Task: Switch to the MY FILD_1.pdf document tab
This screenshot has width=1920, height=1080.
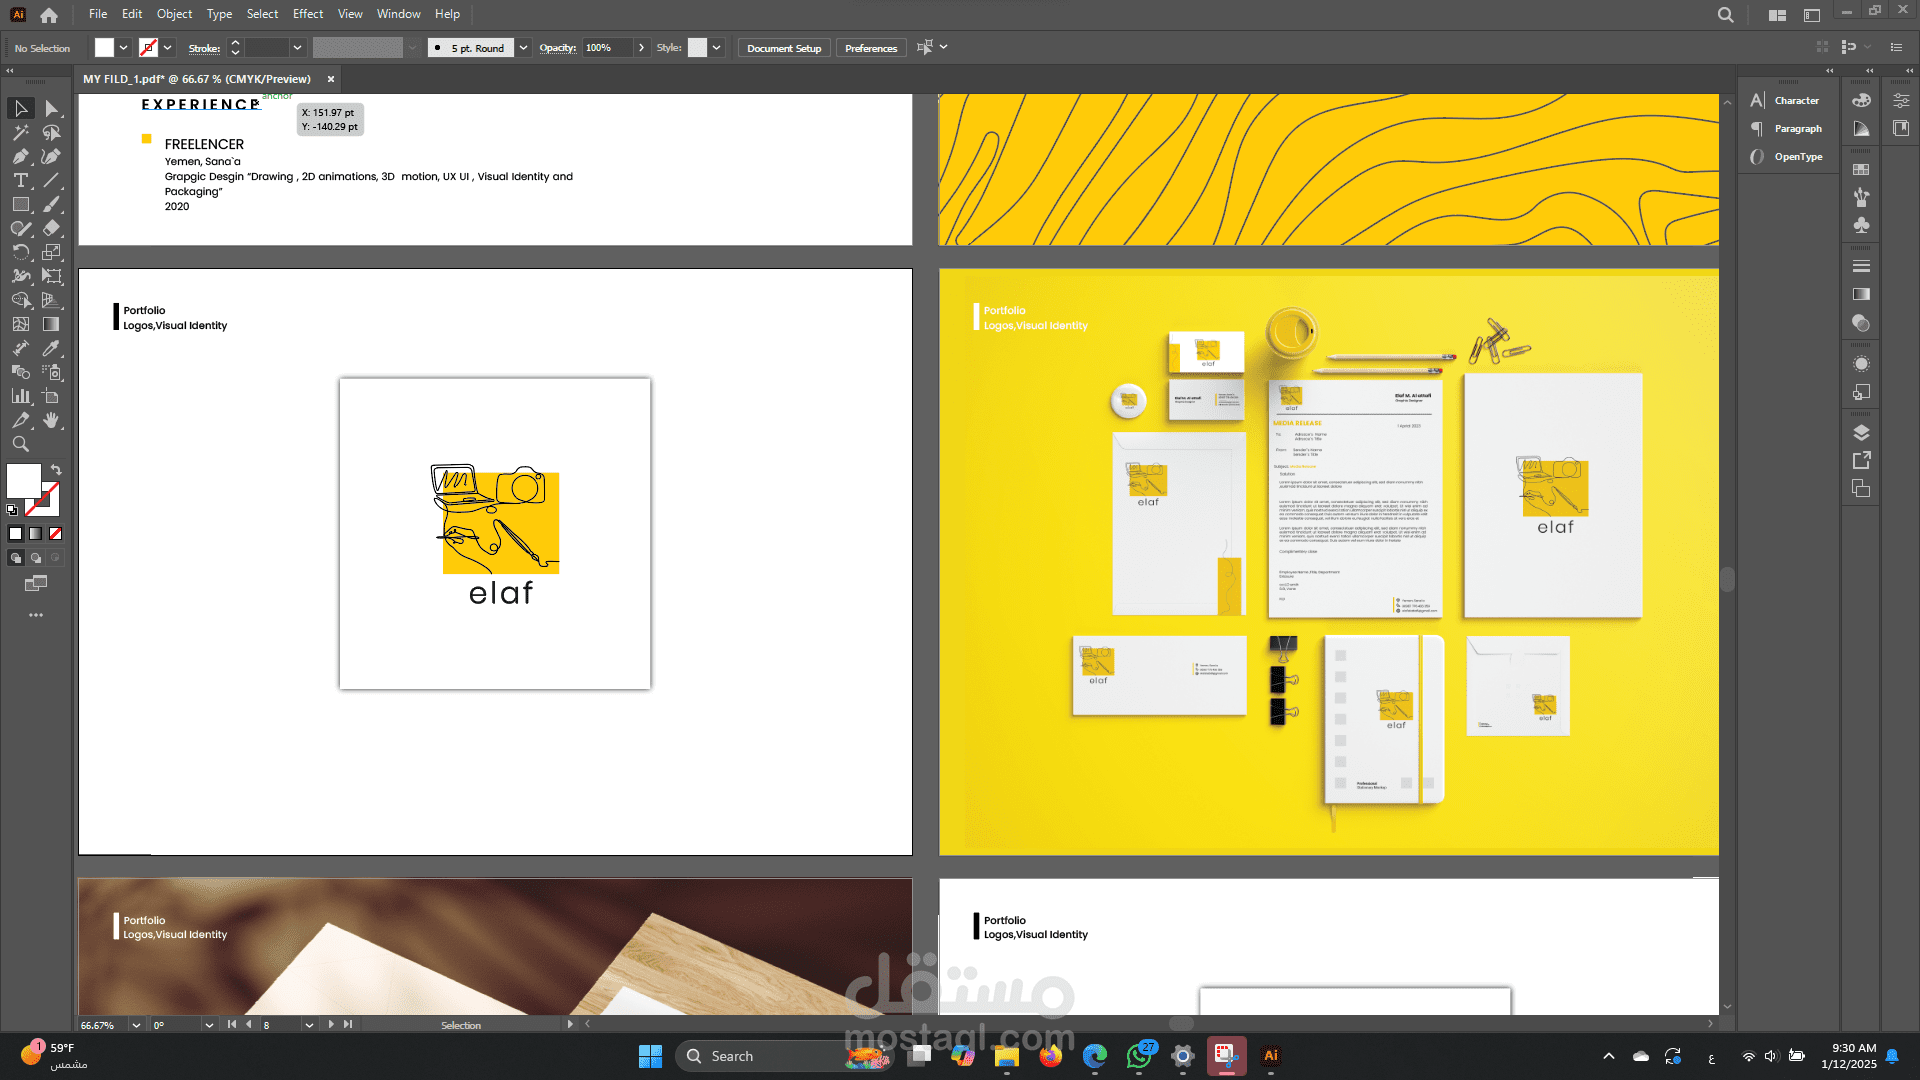Action: (197, 79)
